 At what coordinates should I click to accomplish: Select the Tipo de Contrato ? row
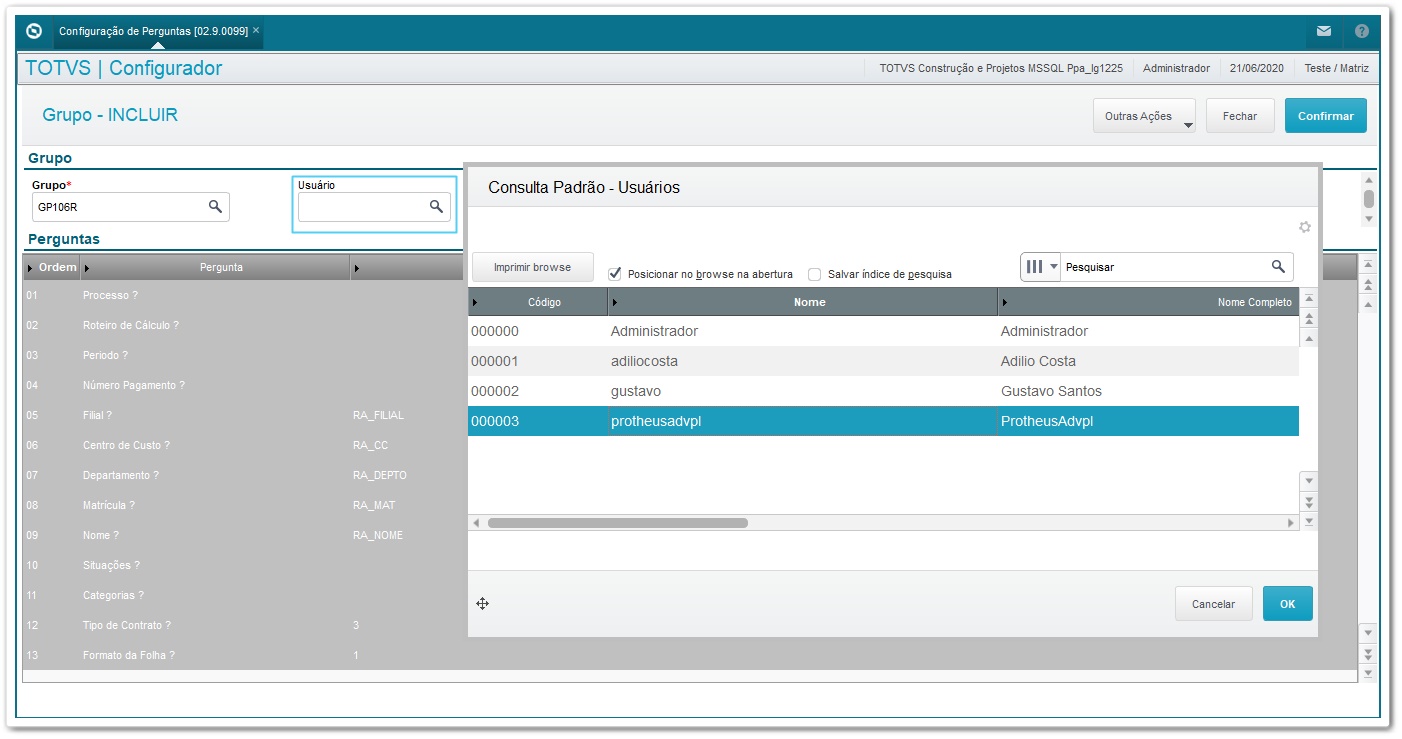[243, 625]
